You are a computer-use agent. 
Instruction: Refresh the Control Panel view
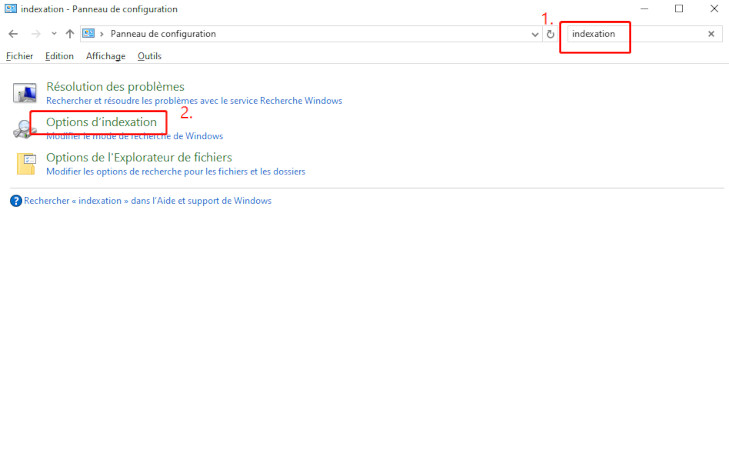[550, 34]
